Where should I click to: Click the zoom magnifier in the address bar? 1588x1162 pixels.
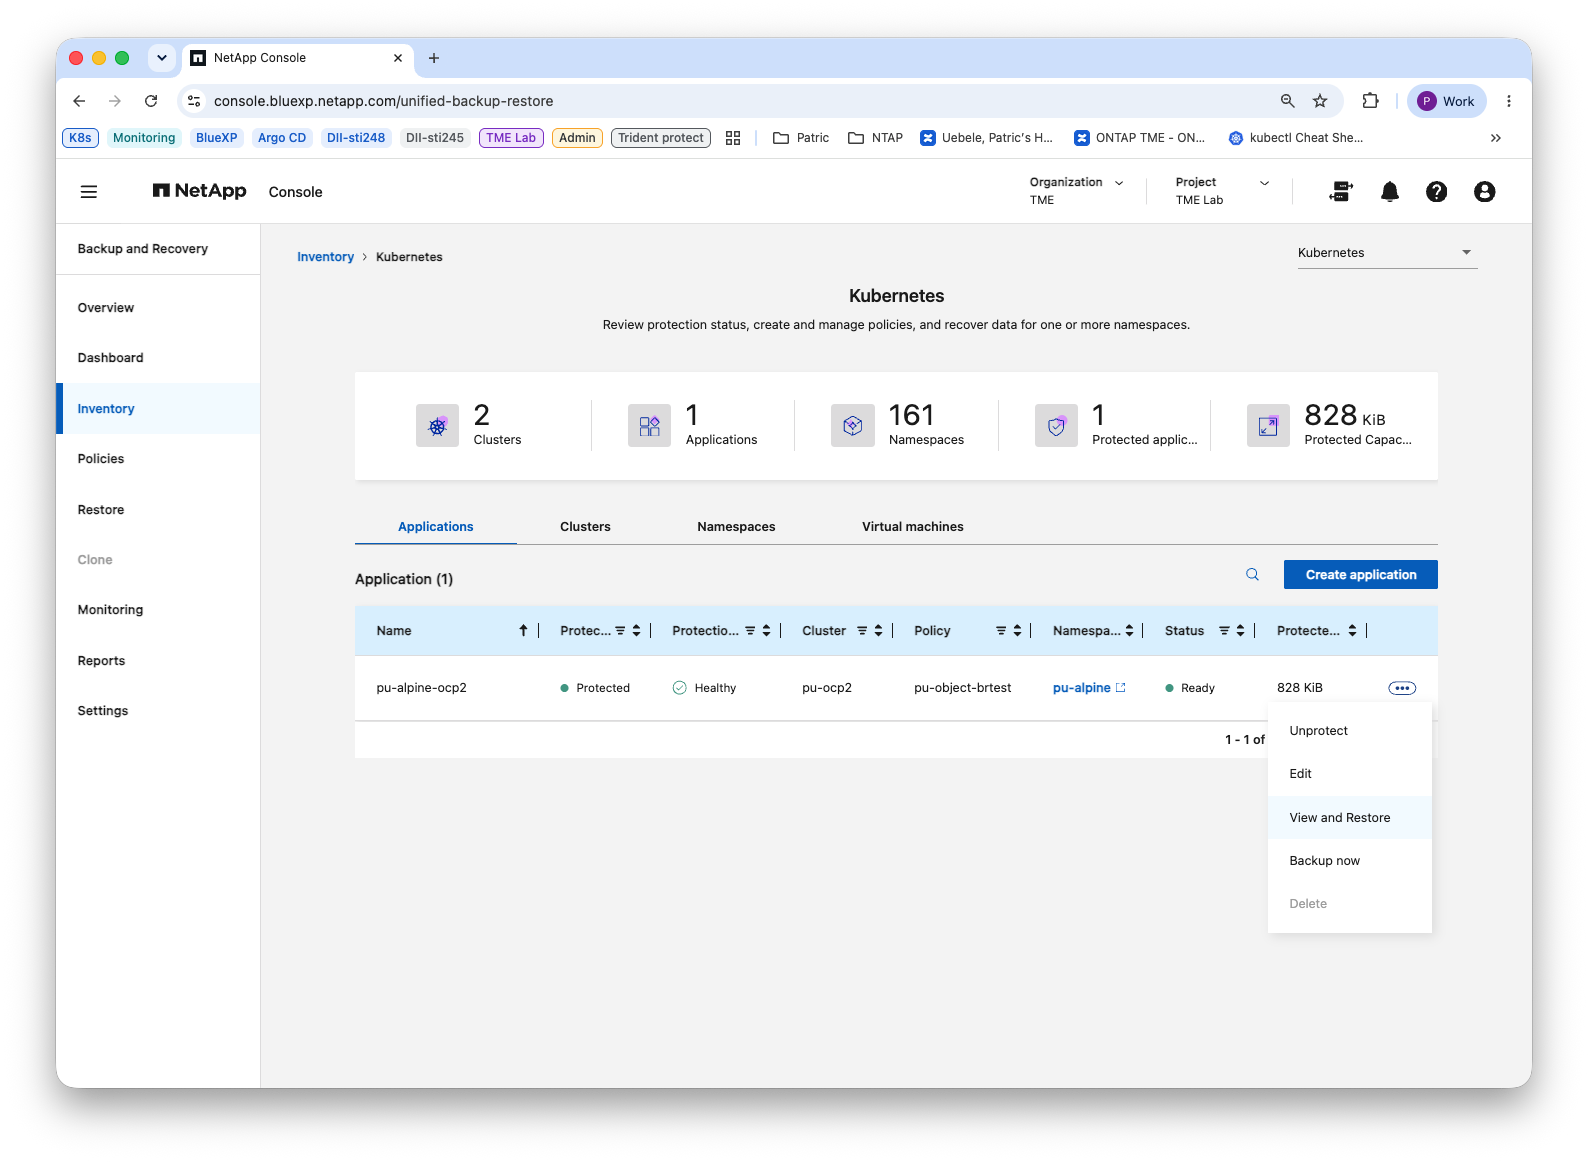pos(1288,101)
